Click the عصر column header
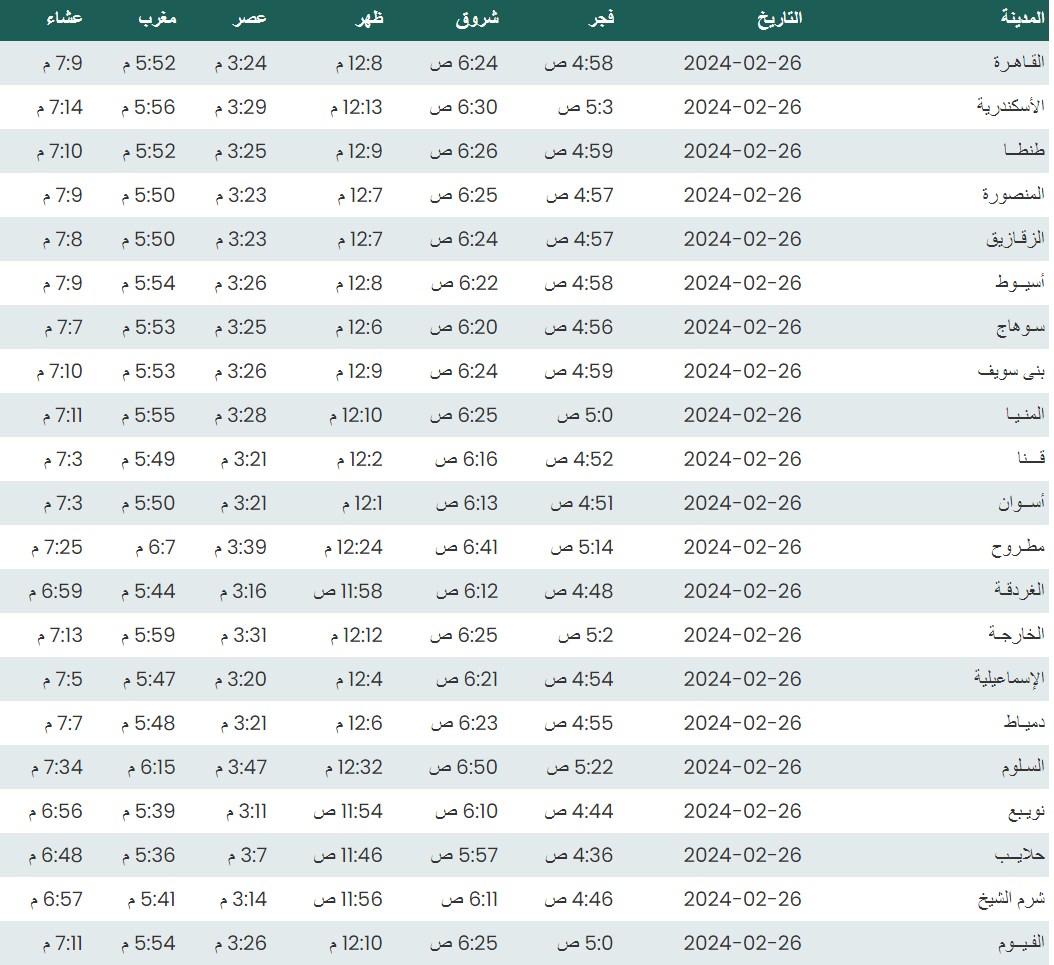Viewport: 1054px width, 965px height. coord(250,19)
